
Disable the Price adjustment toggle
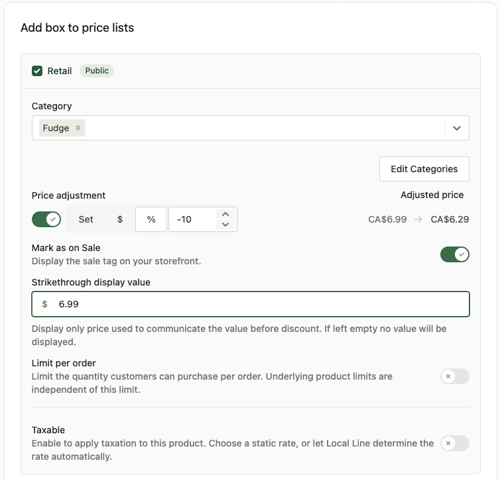coord(46,219)
